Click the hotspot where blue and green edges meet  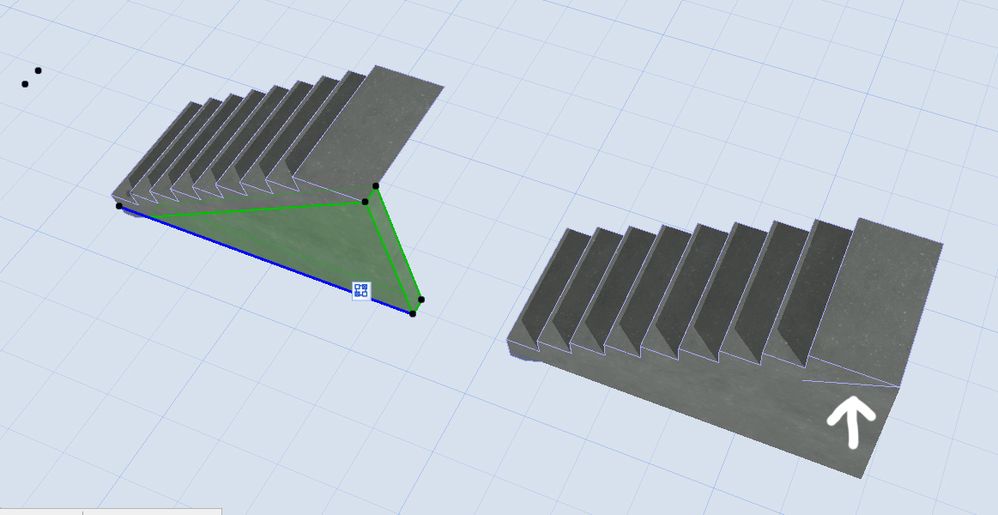pyautogui.click(x=412, y=314)
